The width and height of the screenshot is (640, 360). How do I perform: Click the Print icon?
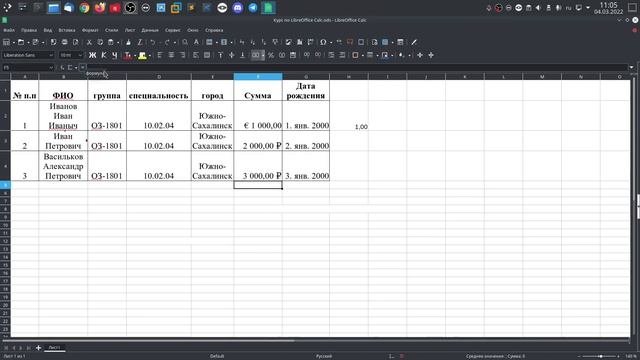pos(64,42)
